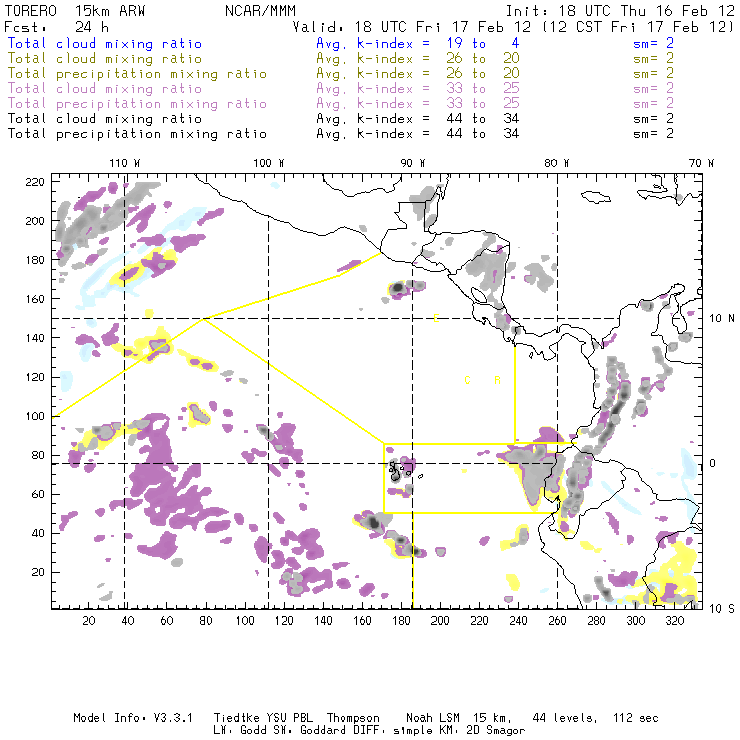
Task: Select the 'Model Info: V3.3.1' text
Action: click(133, 718)
